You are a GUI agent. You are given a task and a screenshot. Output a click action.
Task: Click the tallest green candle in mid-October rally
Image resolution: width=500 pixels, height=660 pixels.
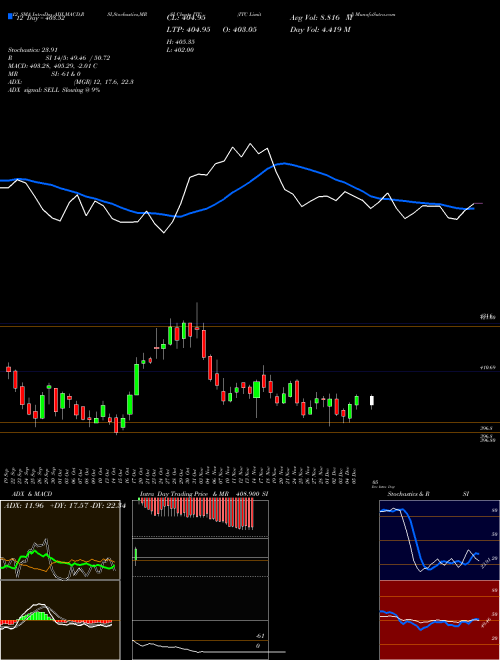pyautogui.click(x=136, y=379)
